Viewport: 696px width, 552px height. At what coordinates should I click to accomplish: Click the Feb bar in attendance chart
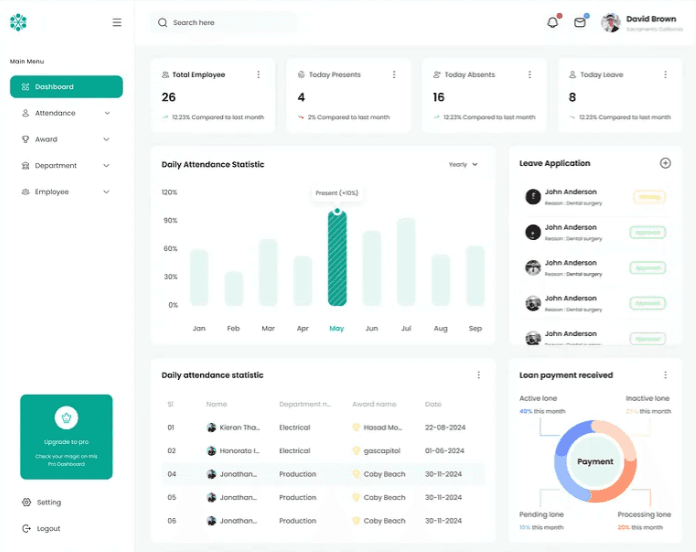click(233, 288)
